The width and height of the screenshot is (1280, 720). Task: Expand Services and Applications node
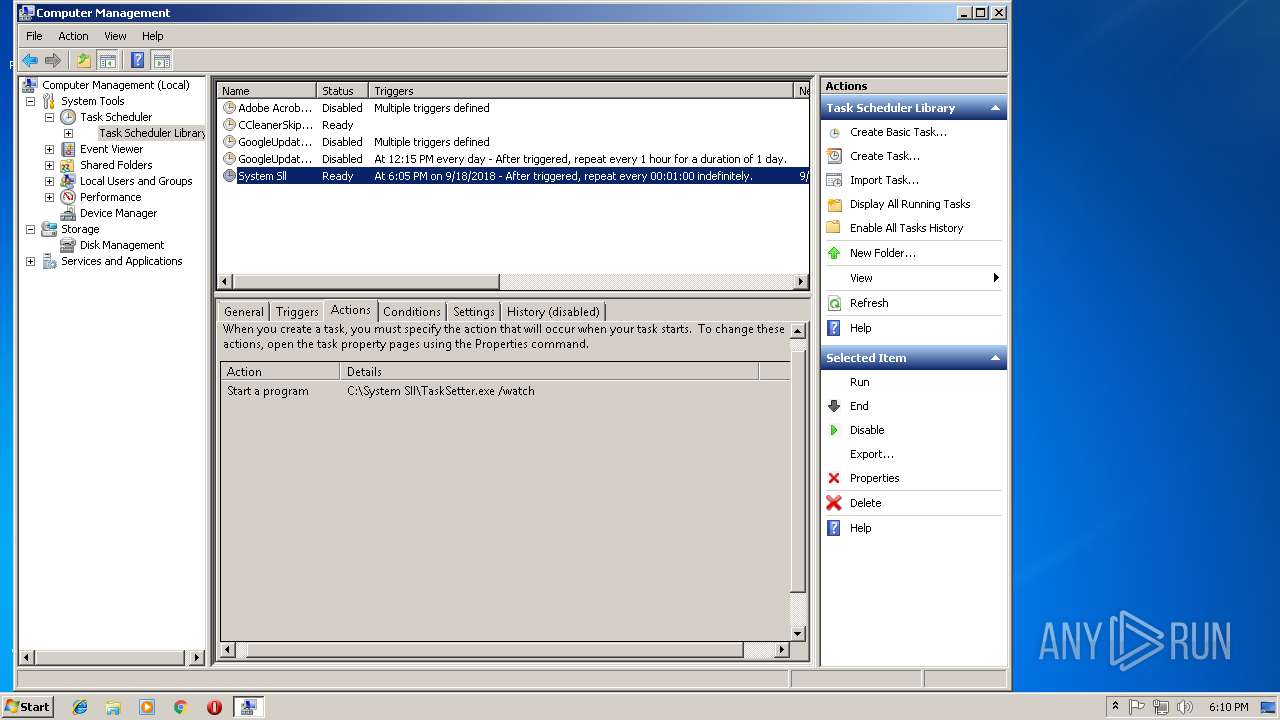tap(30, 261)
